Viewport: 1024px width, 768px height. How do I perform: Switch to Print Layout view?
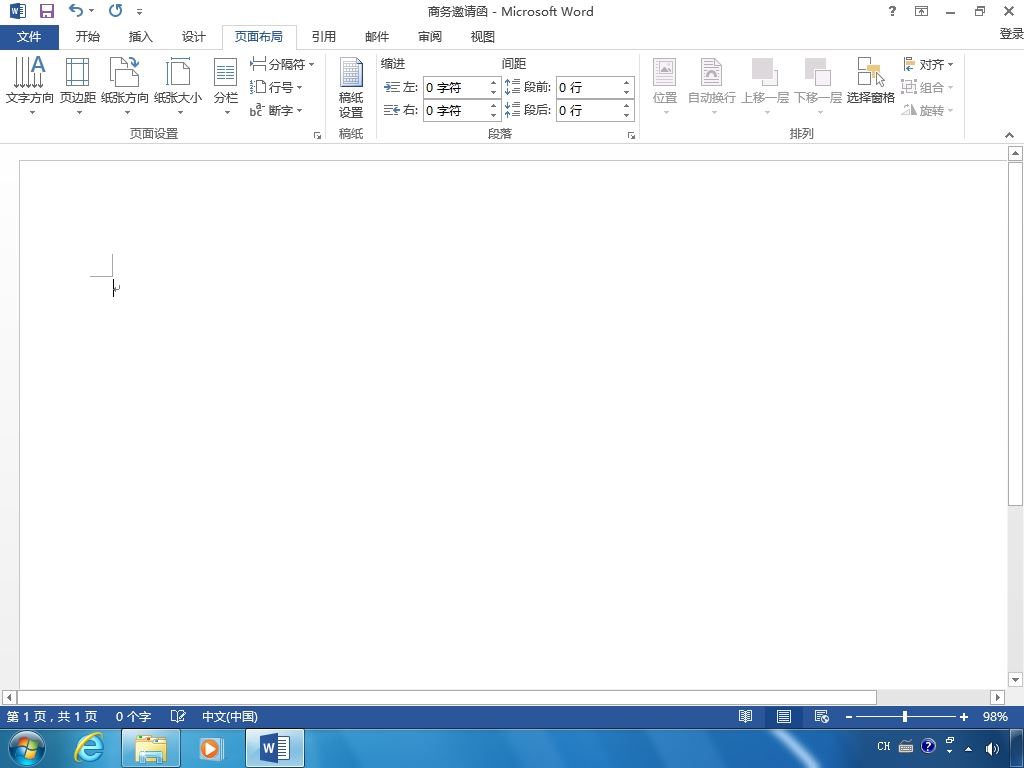pos(784,716)
